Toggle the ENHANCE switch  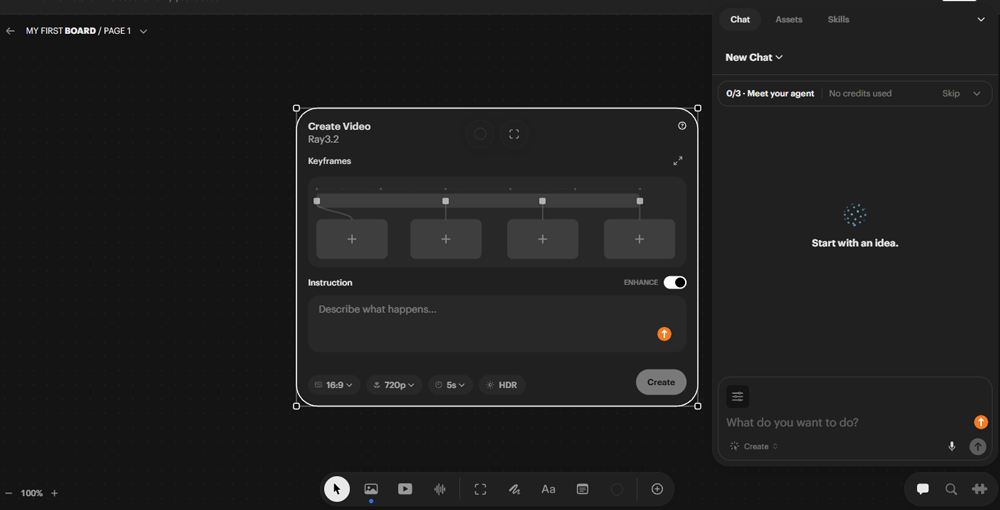click(675, 282)
